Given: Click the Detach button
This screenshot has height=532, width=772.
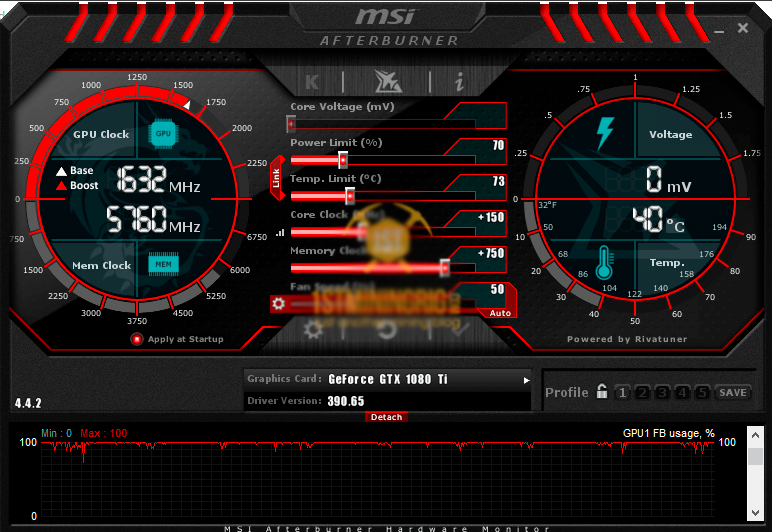Looking at the screenshot, I should pos(386,417).
